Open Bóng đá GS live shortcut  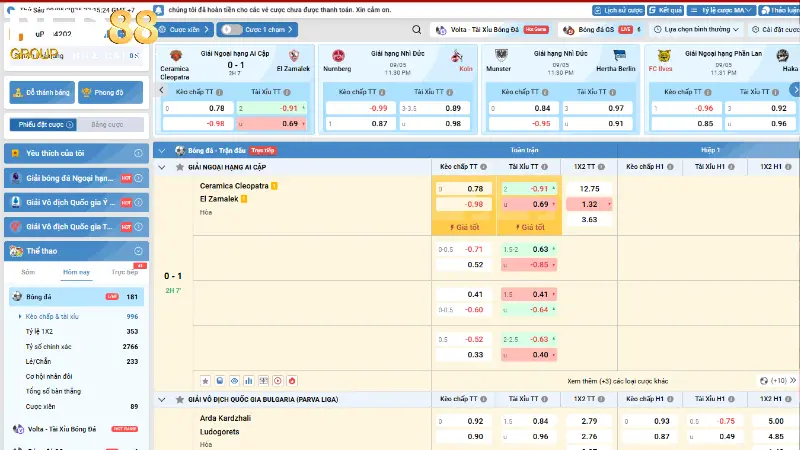point(602,30)
